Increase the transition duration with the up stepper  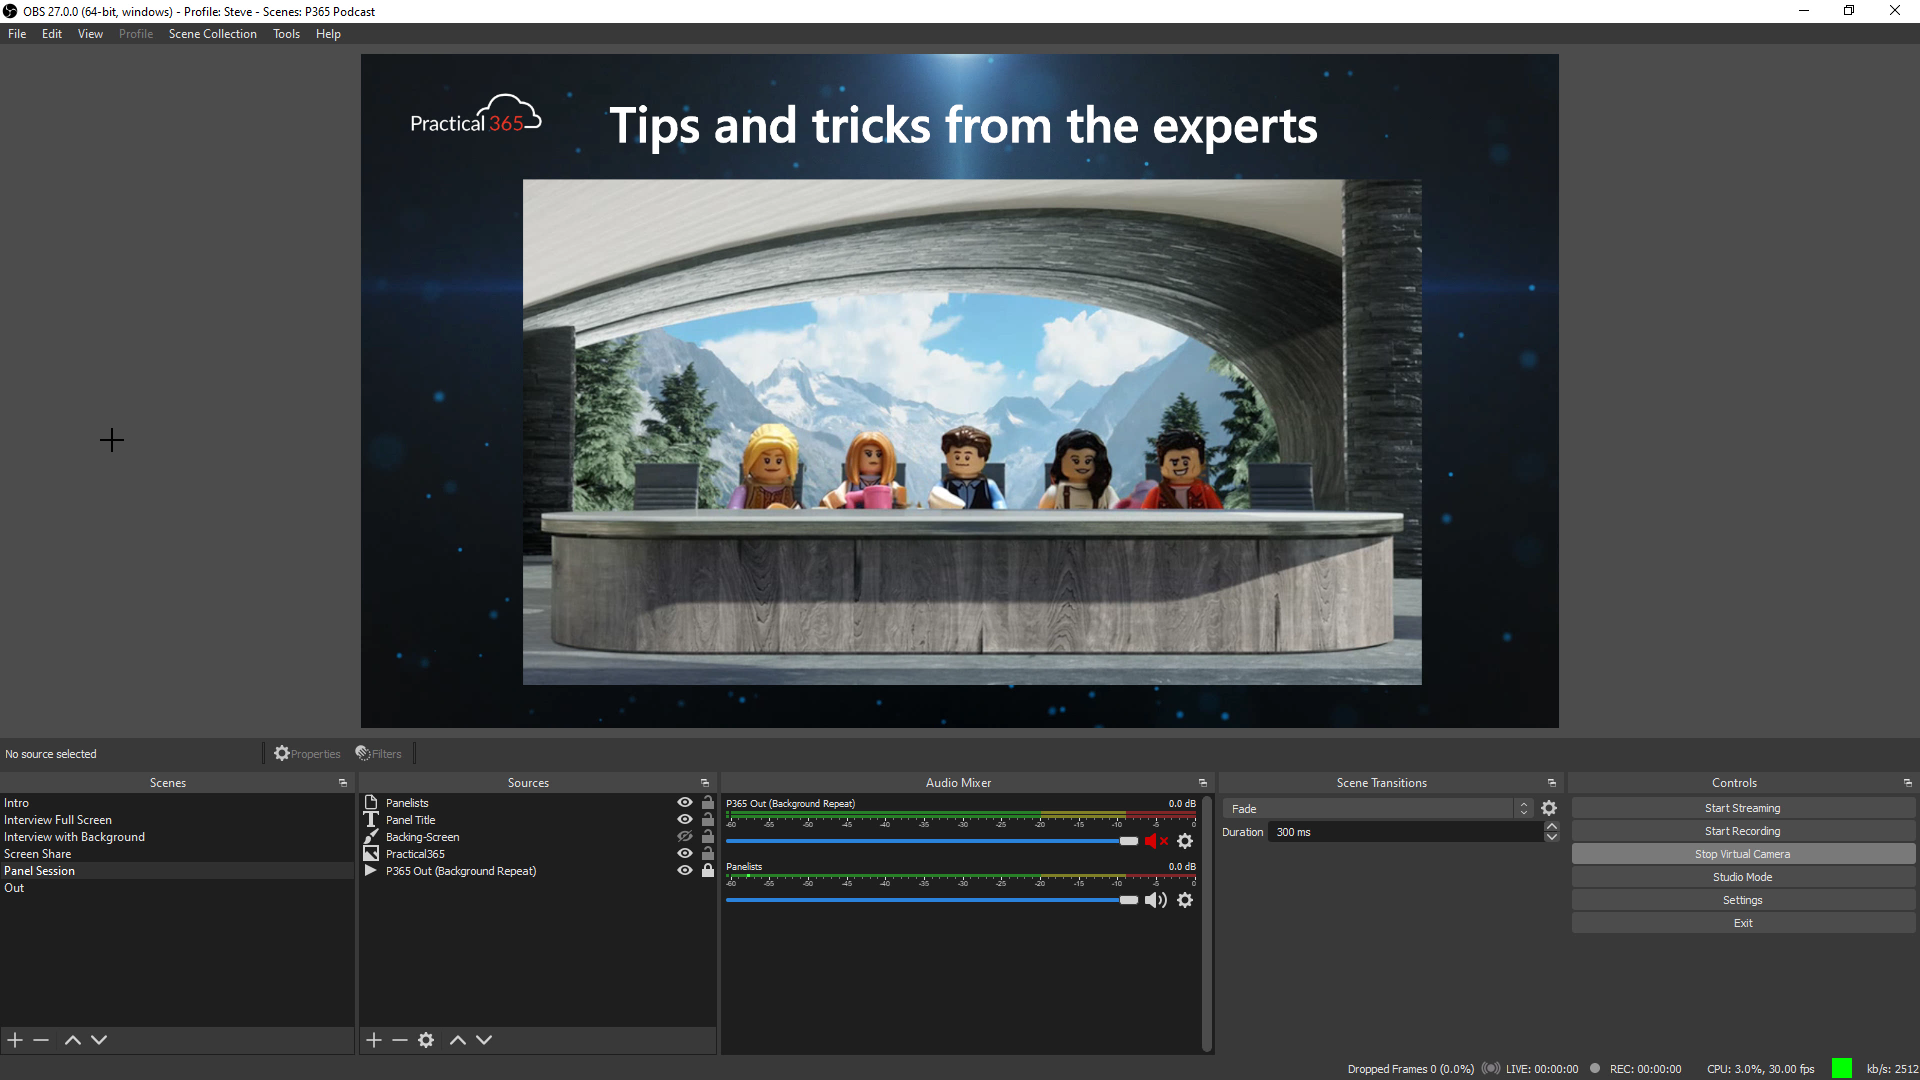(x=1551, y=827)
